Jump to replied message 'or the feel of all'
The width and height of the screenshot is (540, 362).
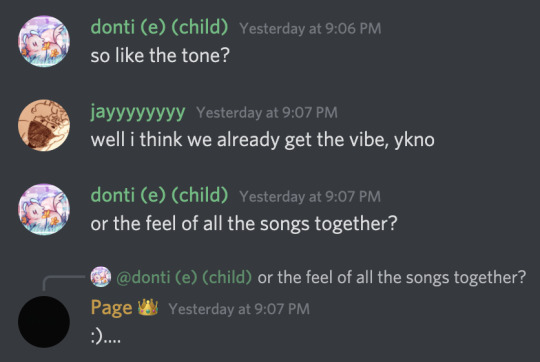[392, 277]
